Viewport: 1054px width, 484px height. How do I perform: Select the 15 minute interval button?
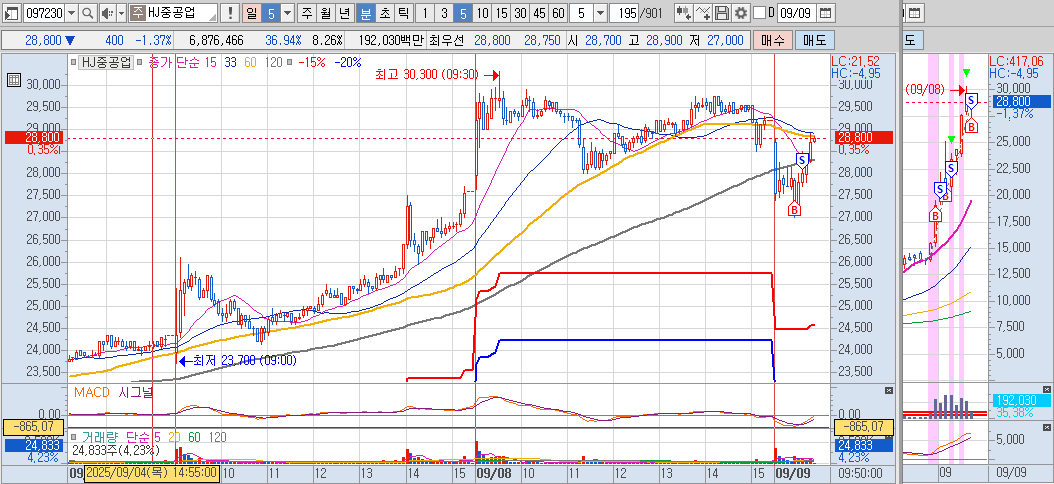(x=501, y=13)
